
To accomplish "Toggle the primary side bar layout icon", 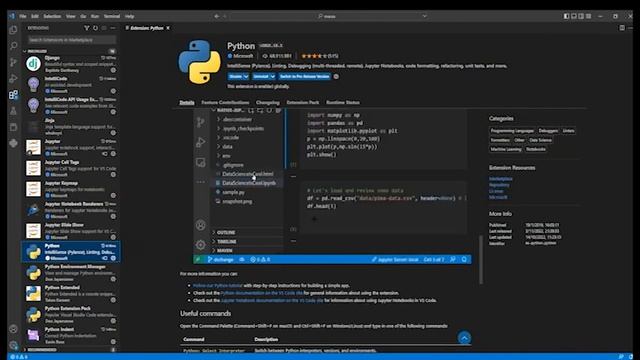I will coord(566,16).
